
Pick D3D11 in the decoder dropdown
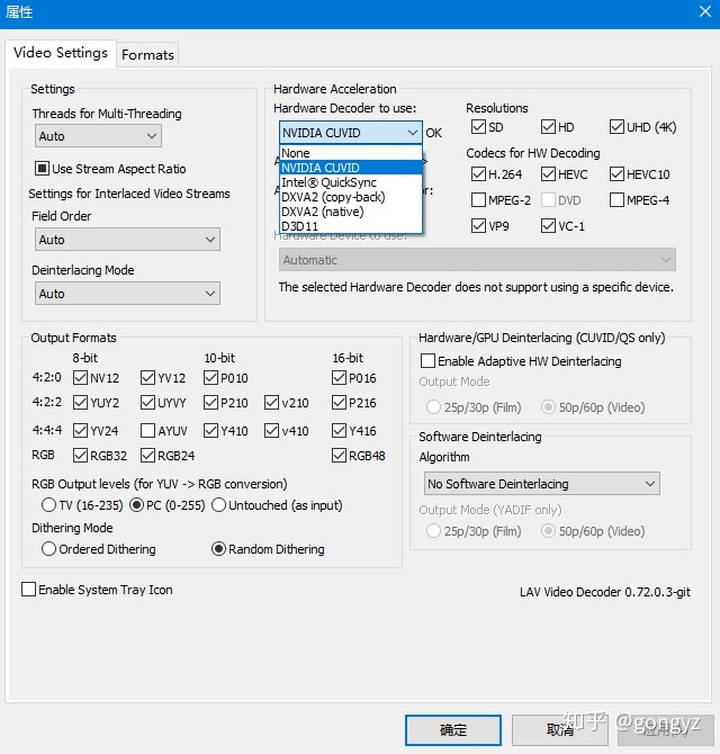pyautogui.click(x=300, y=226)
